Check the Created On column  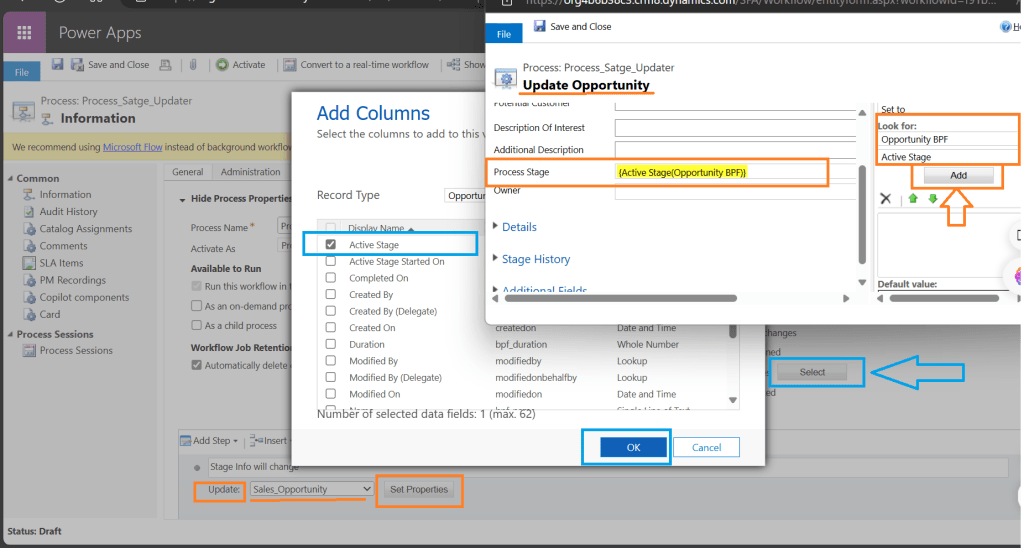[330, 327]
